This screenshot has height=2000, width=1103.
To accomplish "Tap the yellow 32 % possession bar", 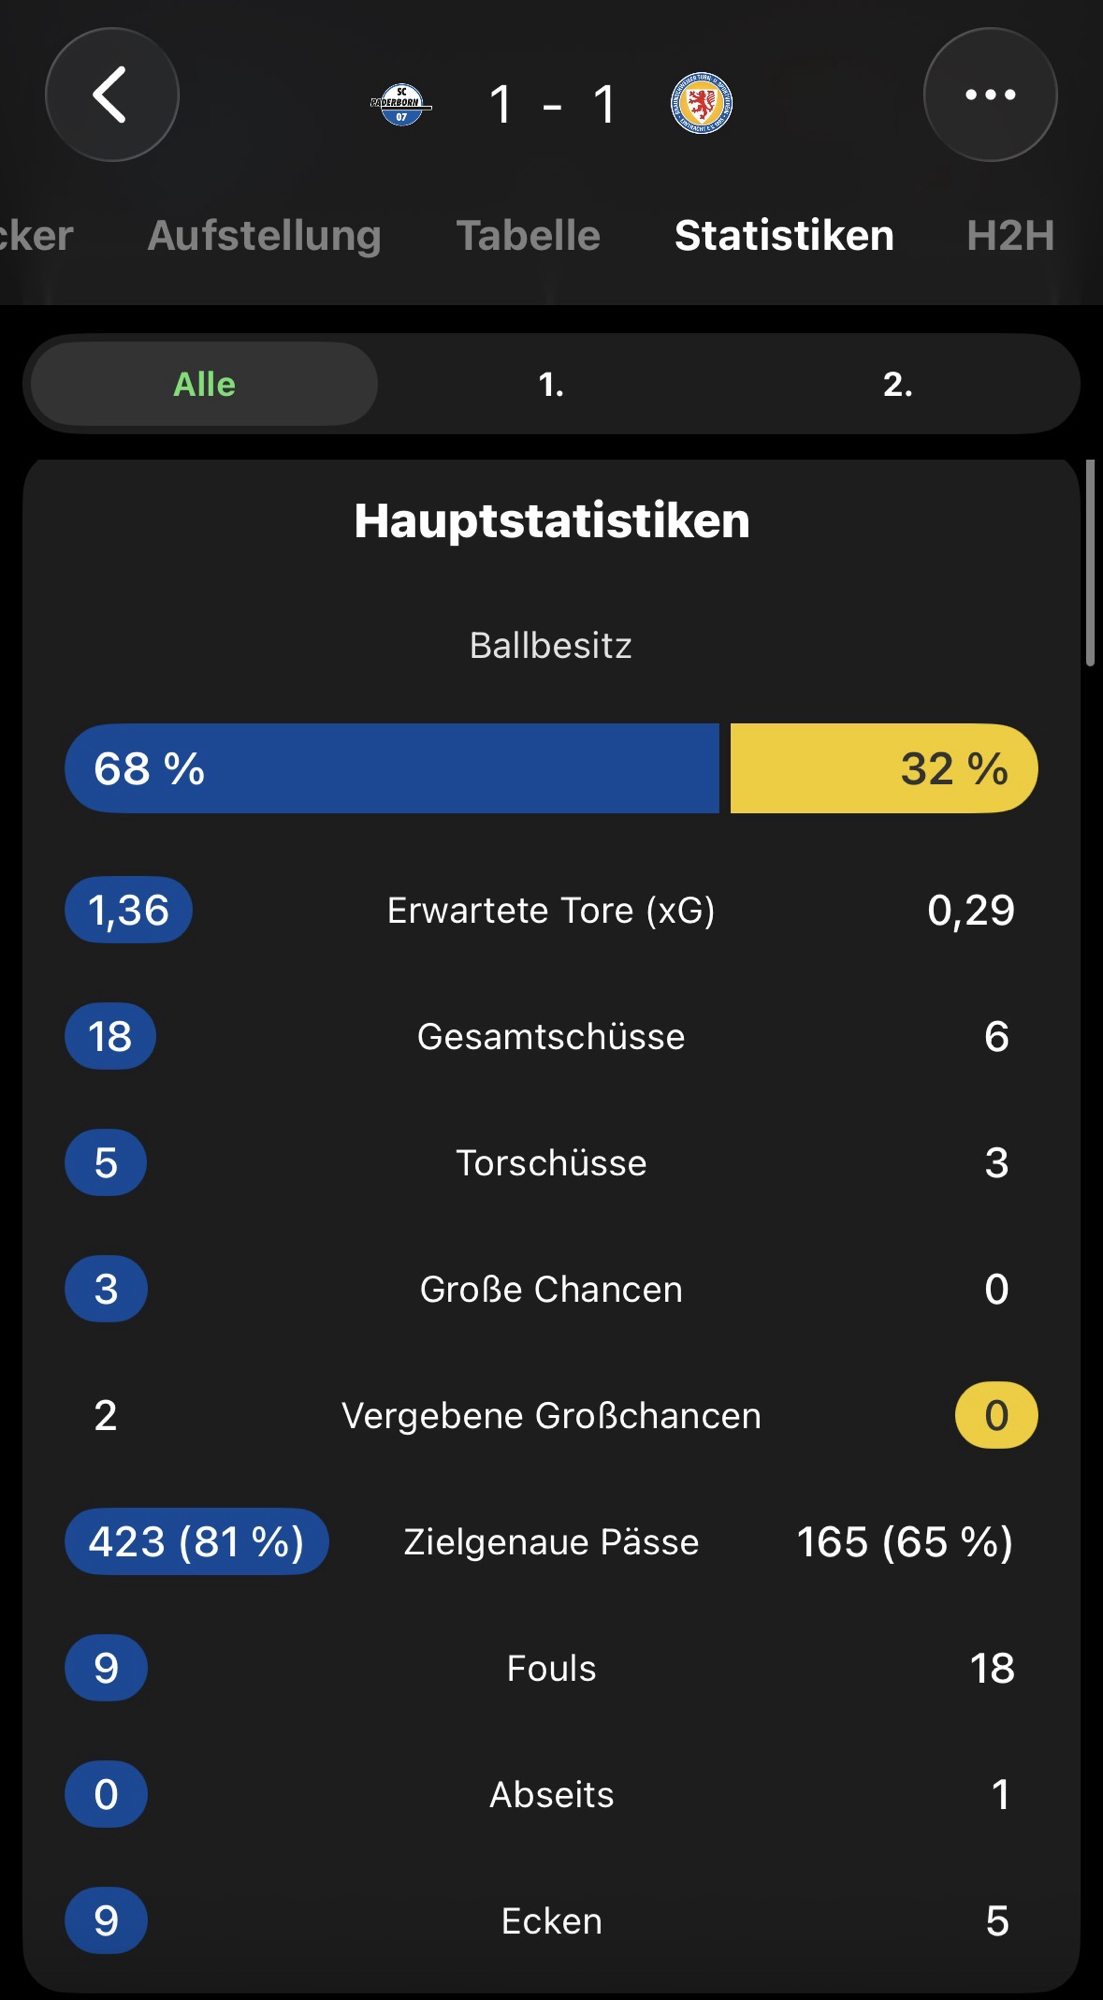I will tap(884, 768).
